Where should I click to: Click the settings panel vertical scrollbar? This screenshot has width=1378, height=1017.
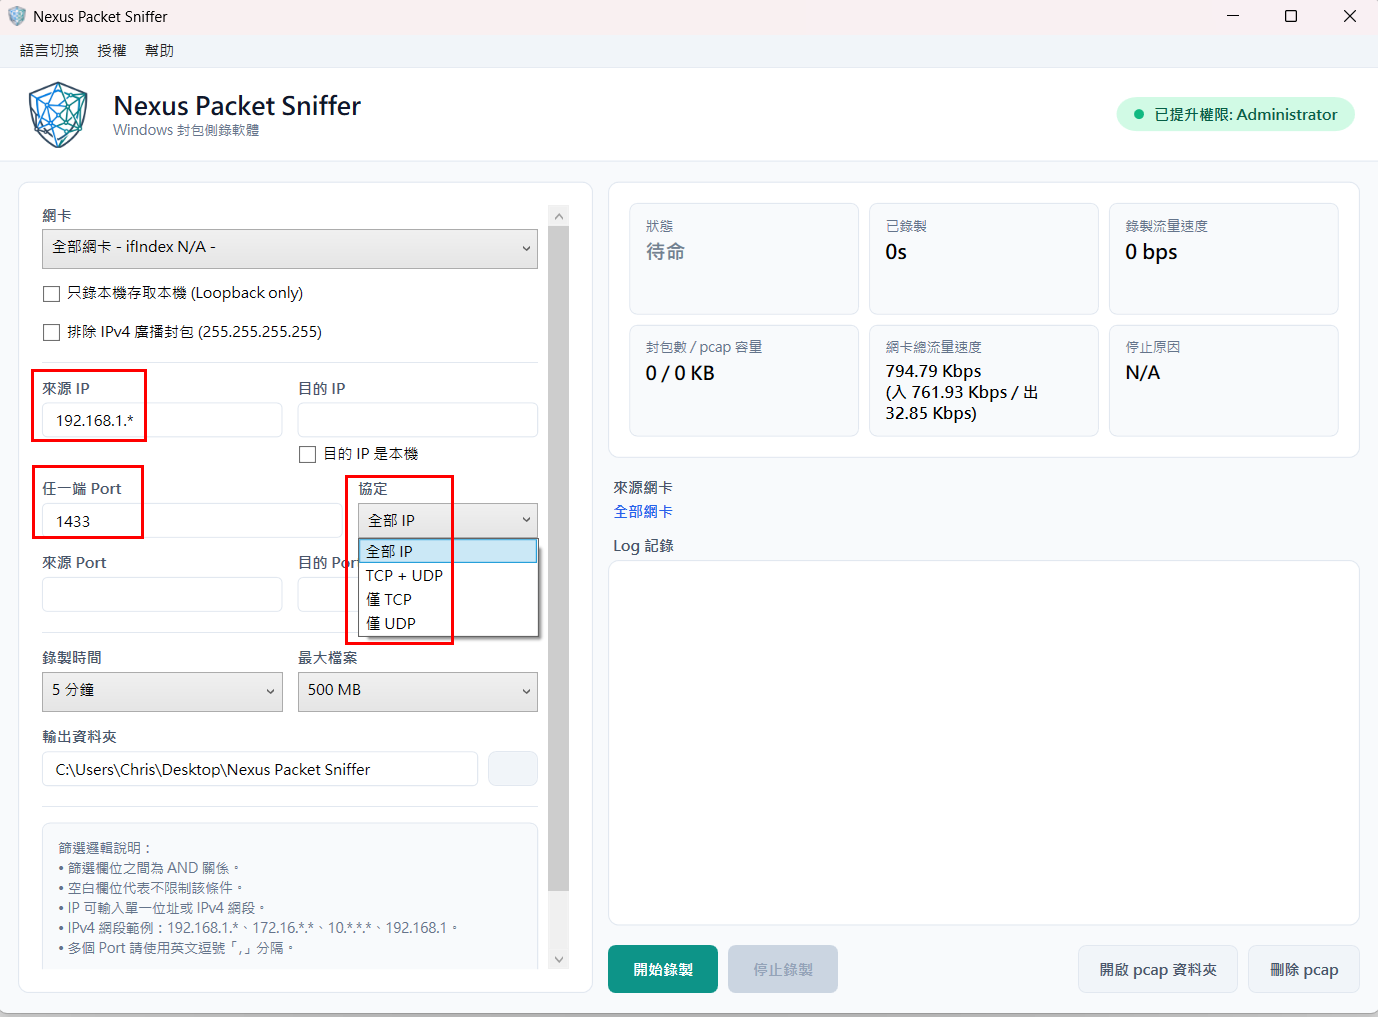(x=559, y=558)
